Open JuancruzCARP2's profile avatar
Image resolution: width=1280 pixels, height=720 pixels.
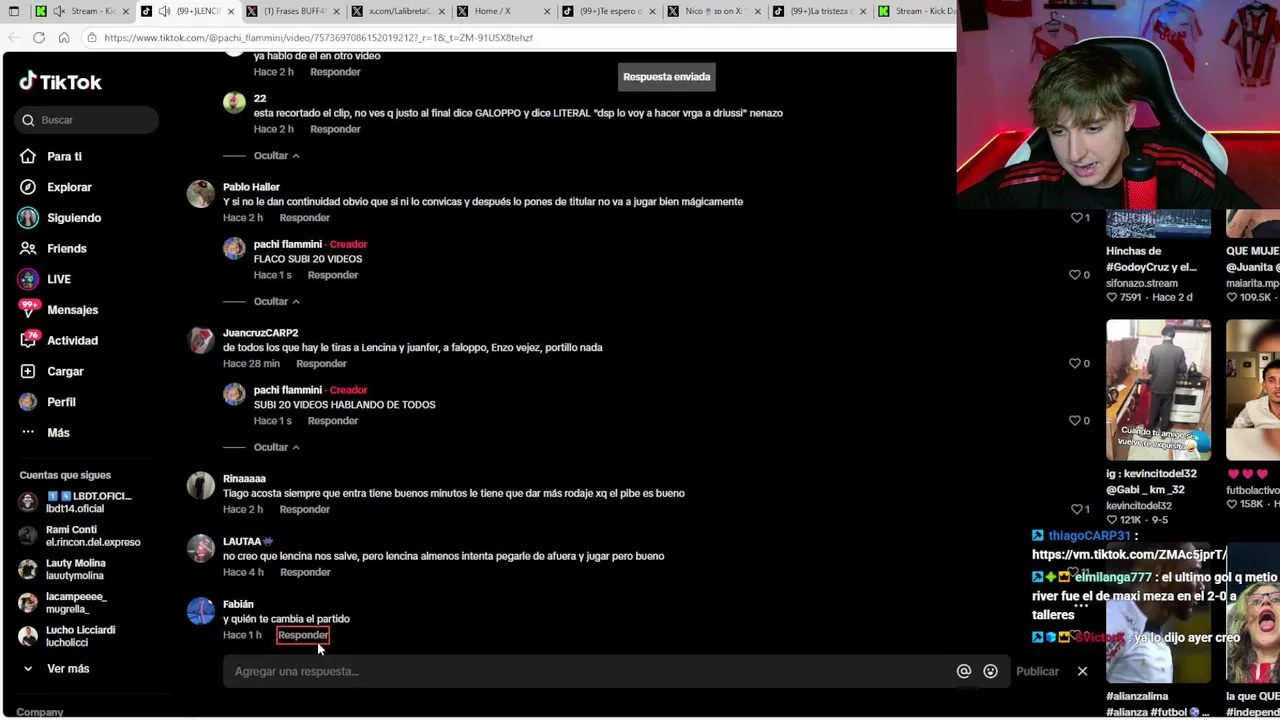200,340
